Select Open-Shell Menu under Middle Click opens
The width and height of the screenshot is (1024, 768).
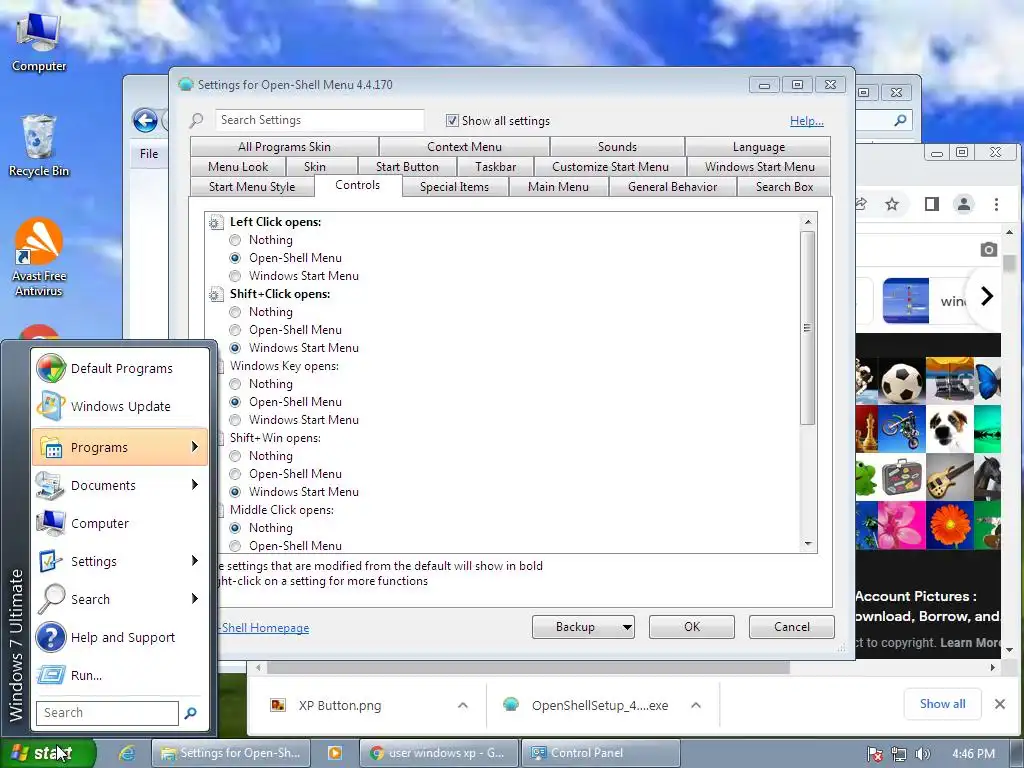point(235,545)
